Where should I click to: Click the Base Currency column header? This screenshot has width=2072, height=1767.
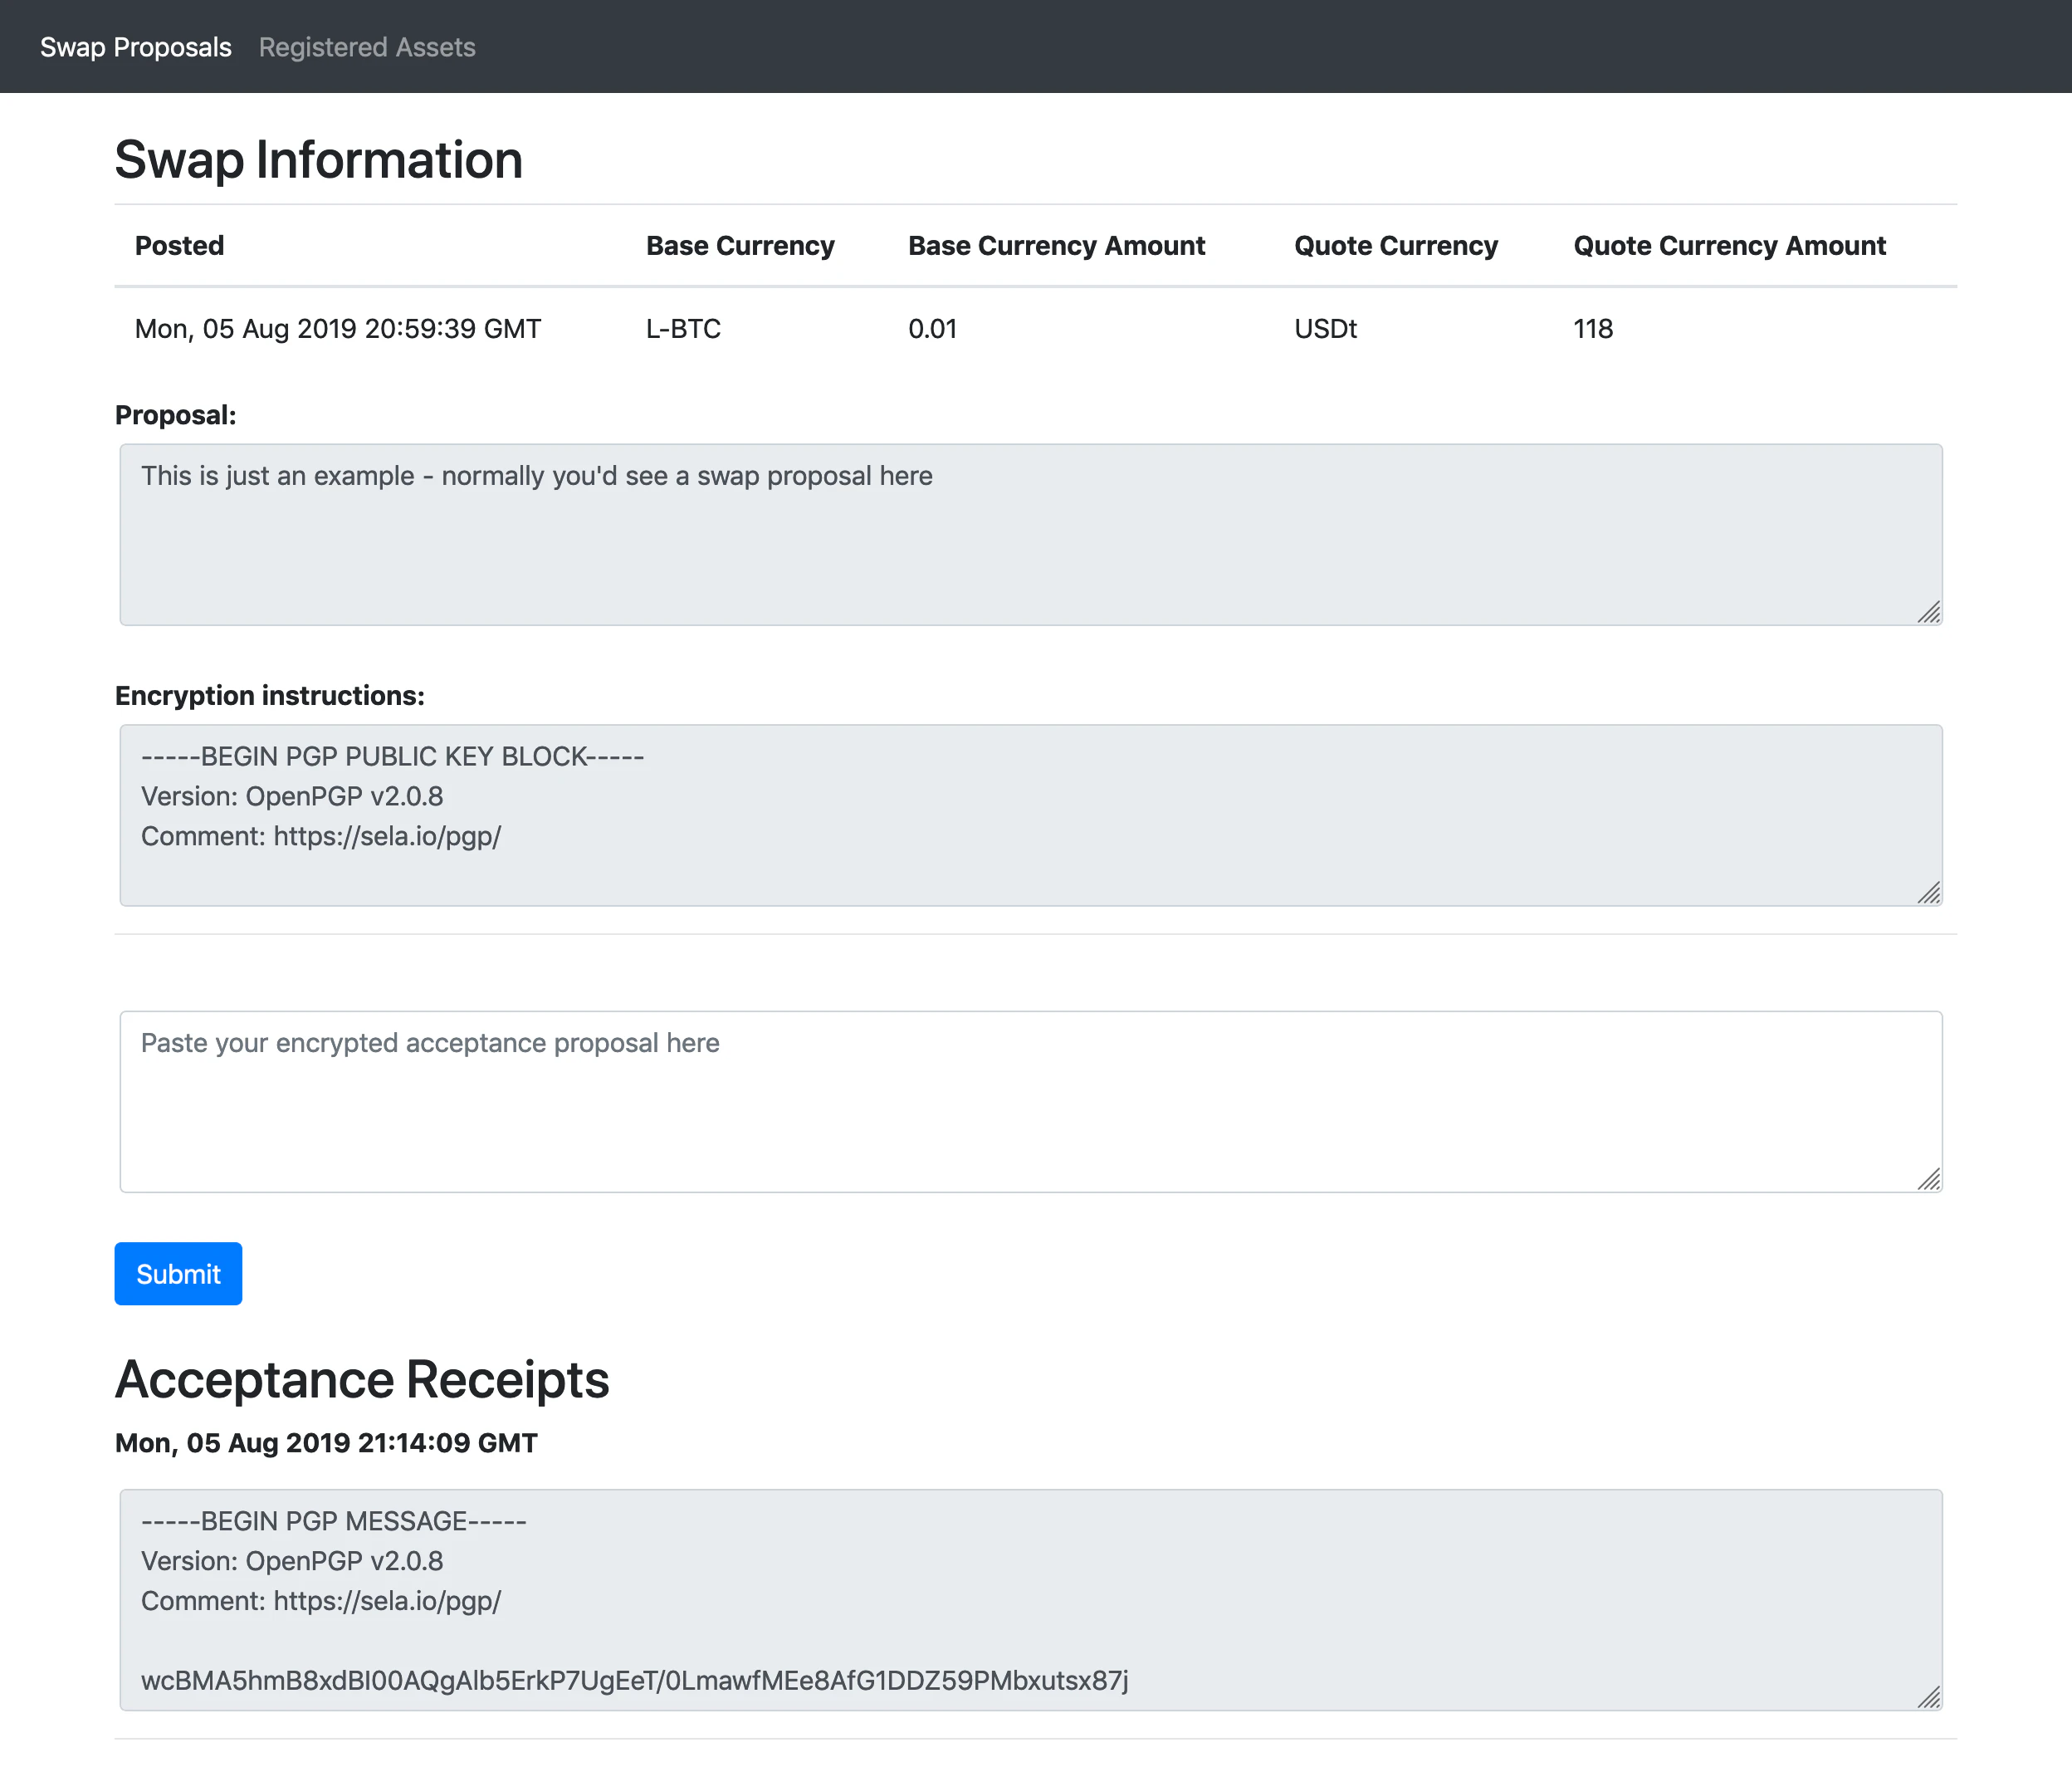click(x=740, y=246)
